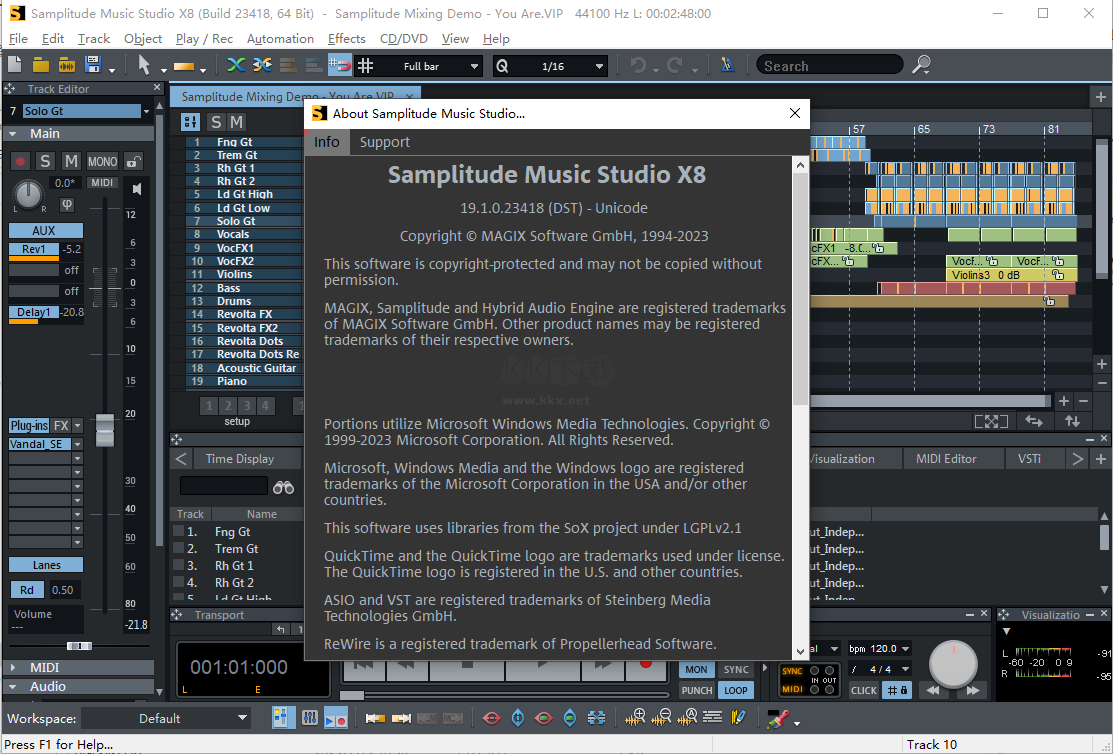Click the CLICK metronome button

click(x=864, y=690)
